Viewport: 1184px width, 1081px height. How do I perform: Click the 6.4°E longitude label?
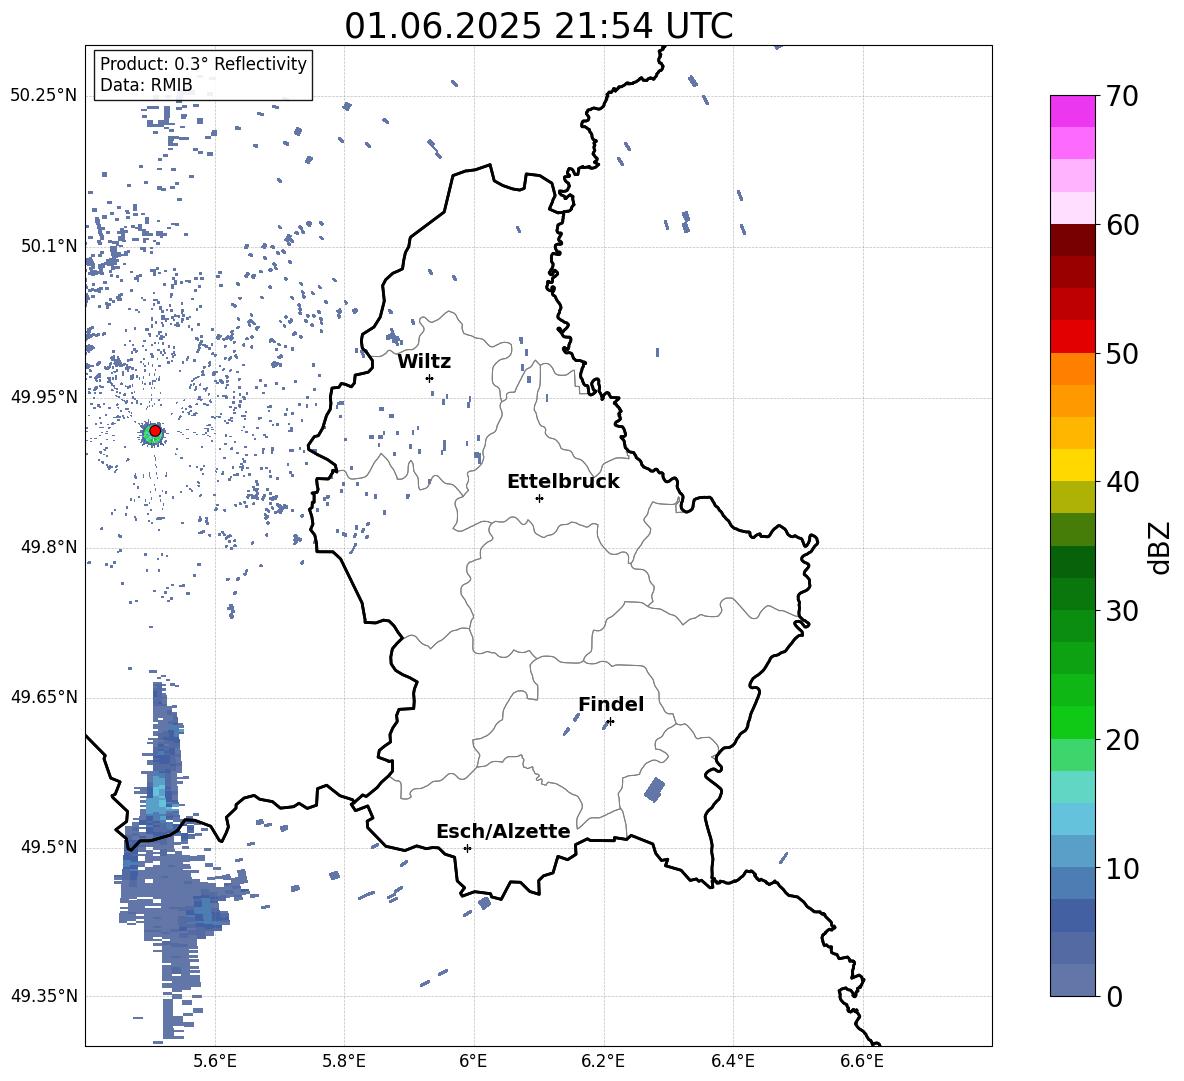tap(732, 1061)
